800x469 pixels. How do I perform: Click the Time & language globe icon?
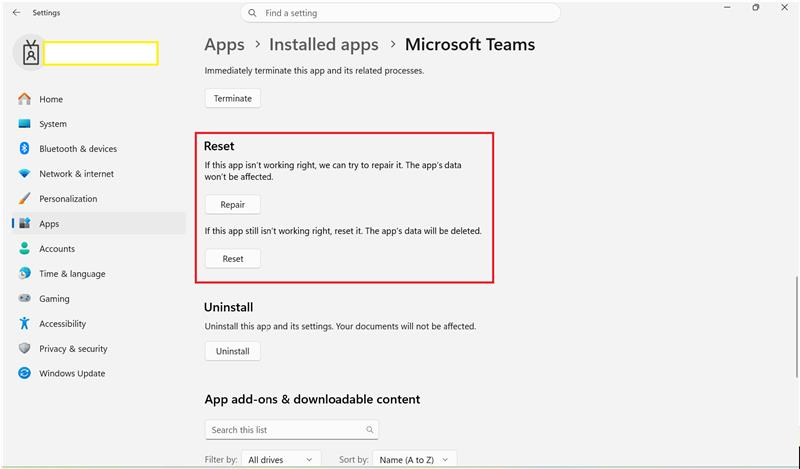pyautogui.click(x=24, y=274)
